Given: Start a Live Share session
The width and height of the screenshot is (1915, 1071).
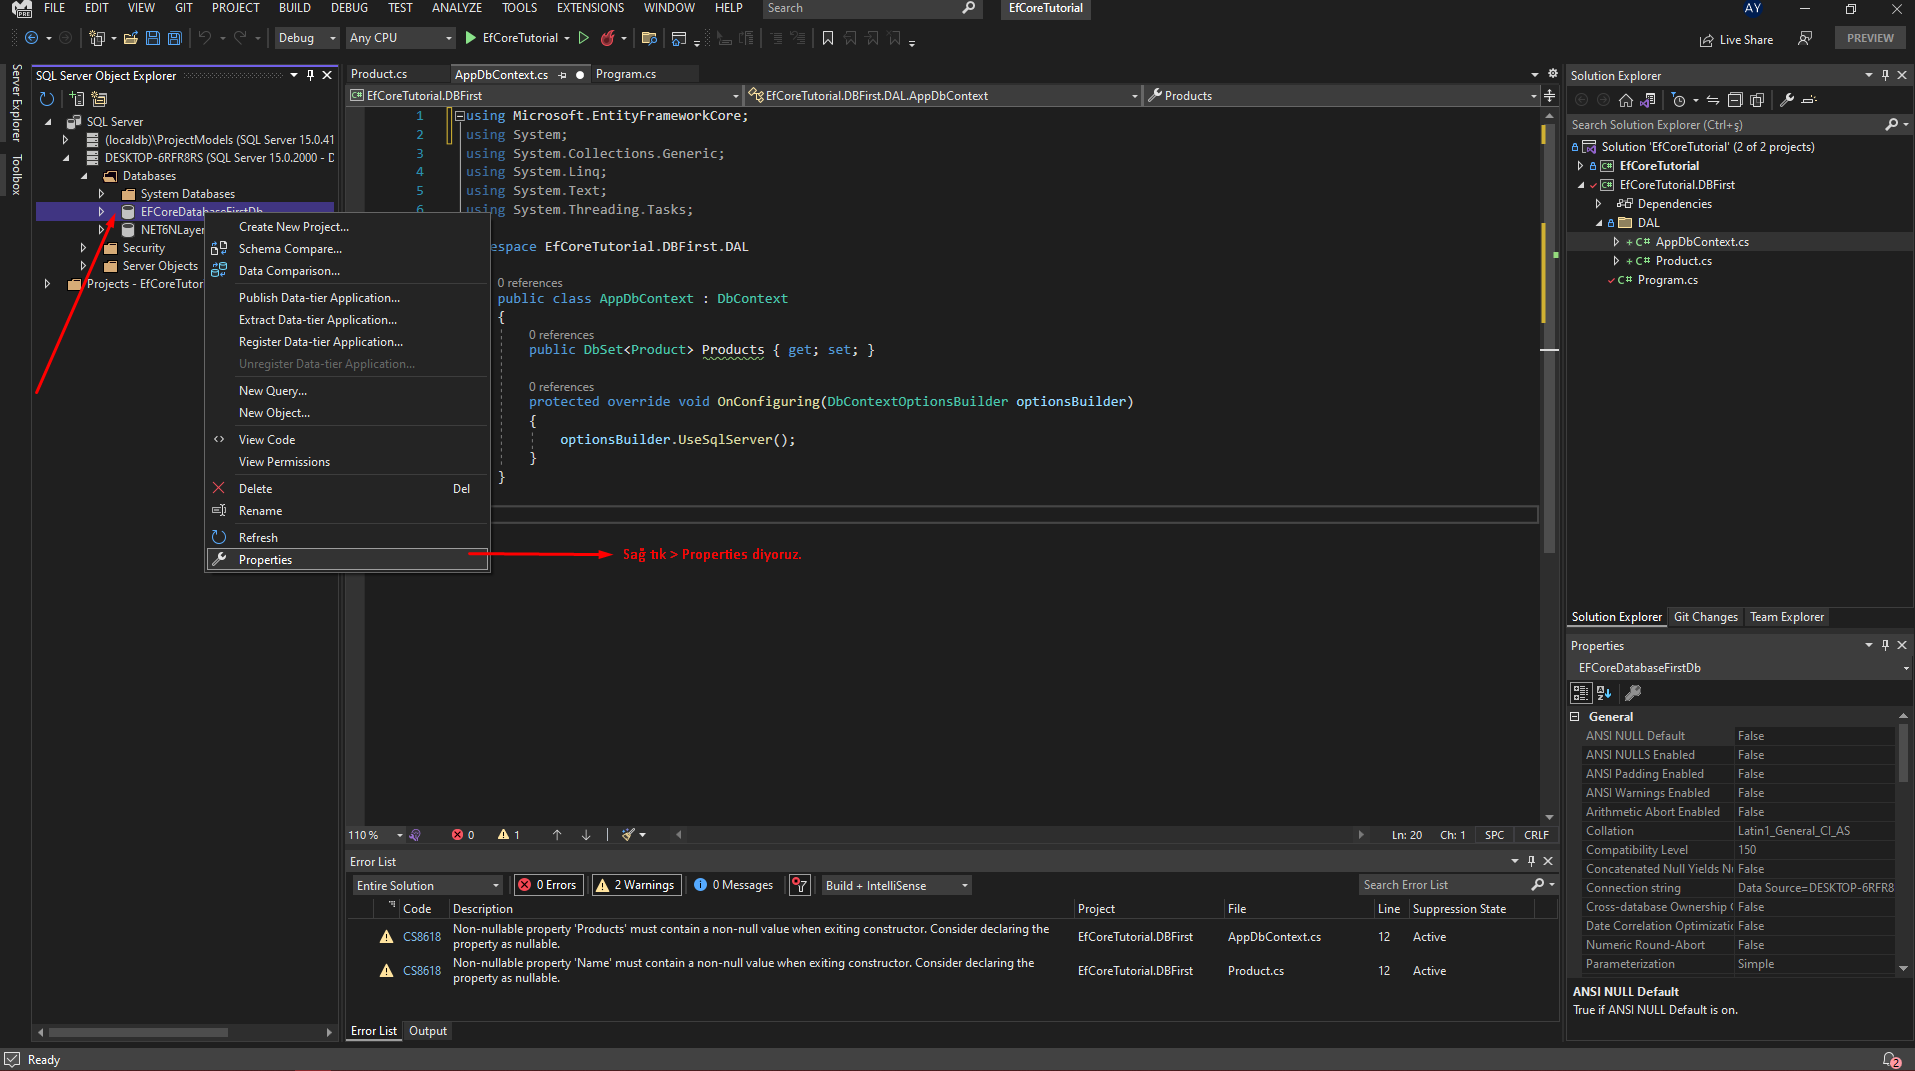Looking at the screenshot, I should click(x=1737, y=39).
